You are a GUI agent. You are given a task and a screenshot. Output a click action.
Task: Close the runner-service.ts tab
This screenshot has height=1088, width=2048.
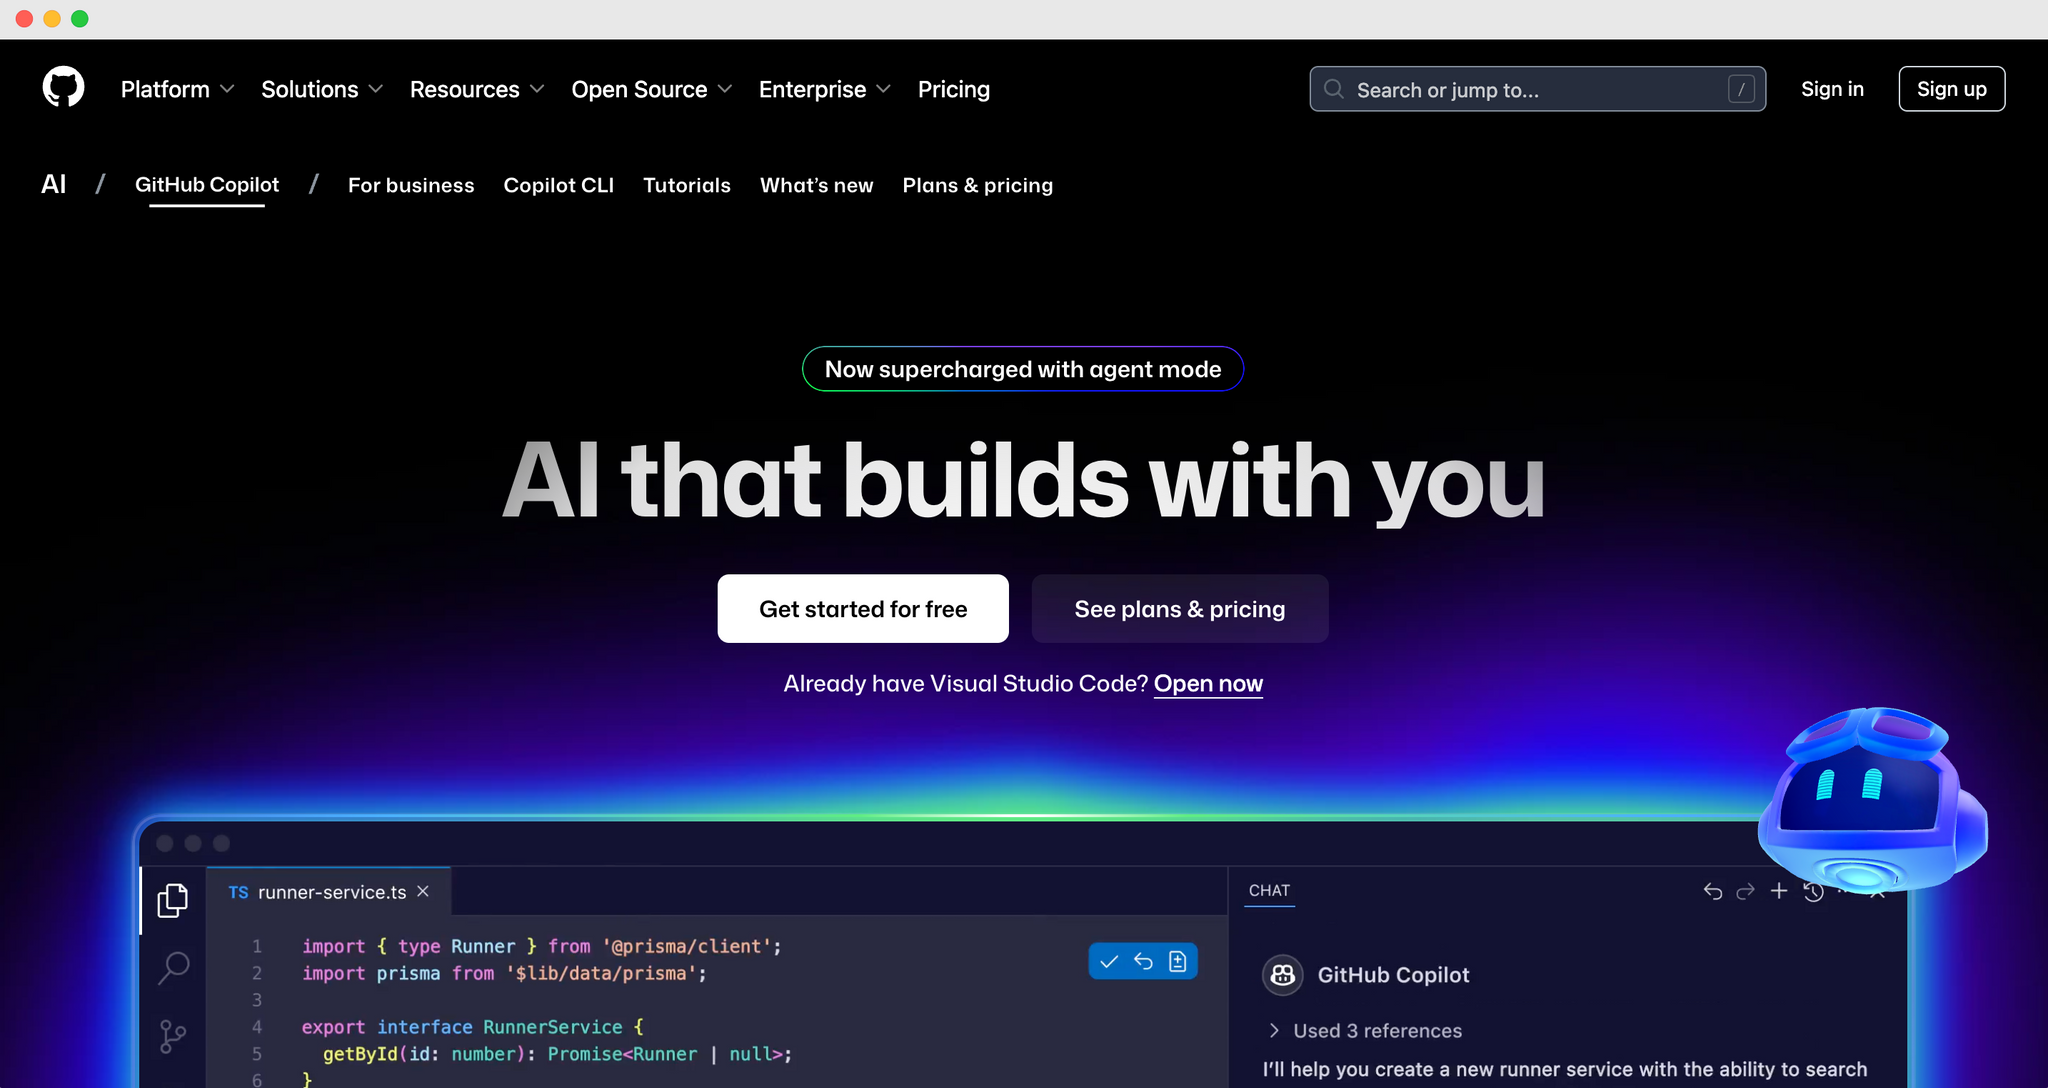(423, 891)
